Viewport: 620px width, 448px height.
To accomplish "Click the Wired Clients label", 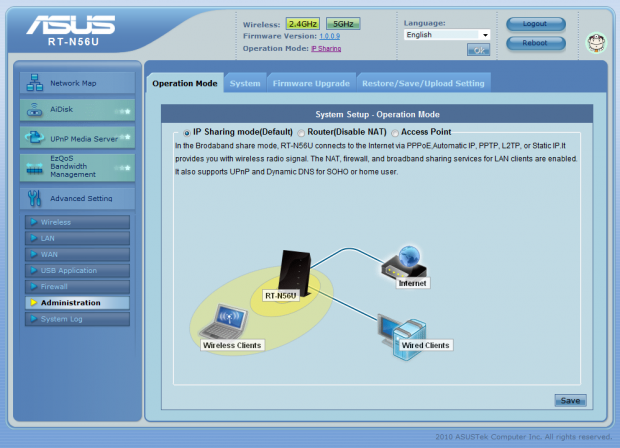I will [425, 345].
